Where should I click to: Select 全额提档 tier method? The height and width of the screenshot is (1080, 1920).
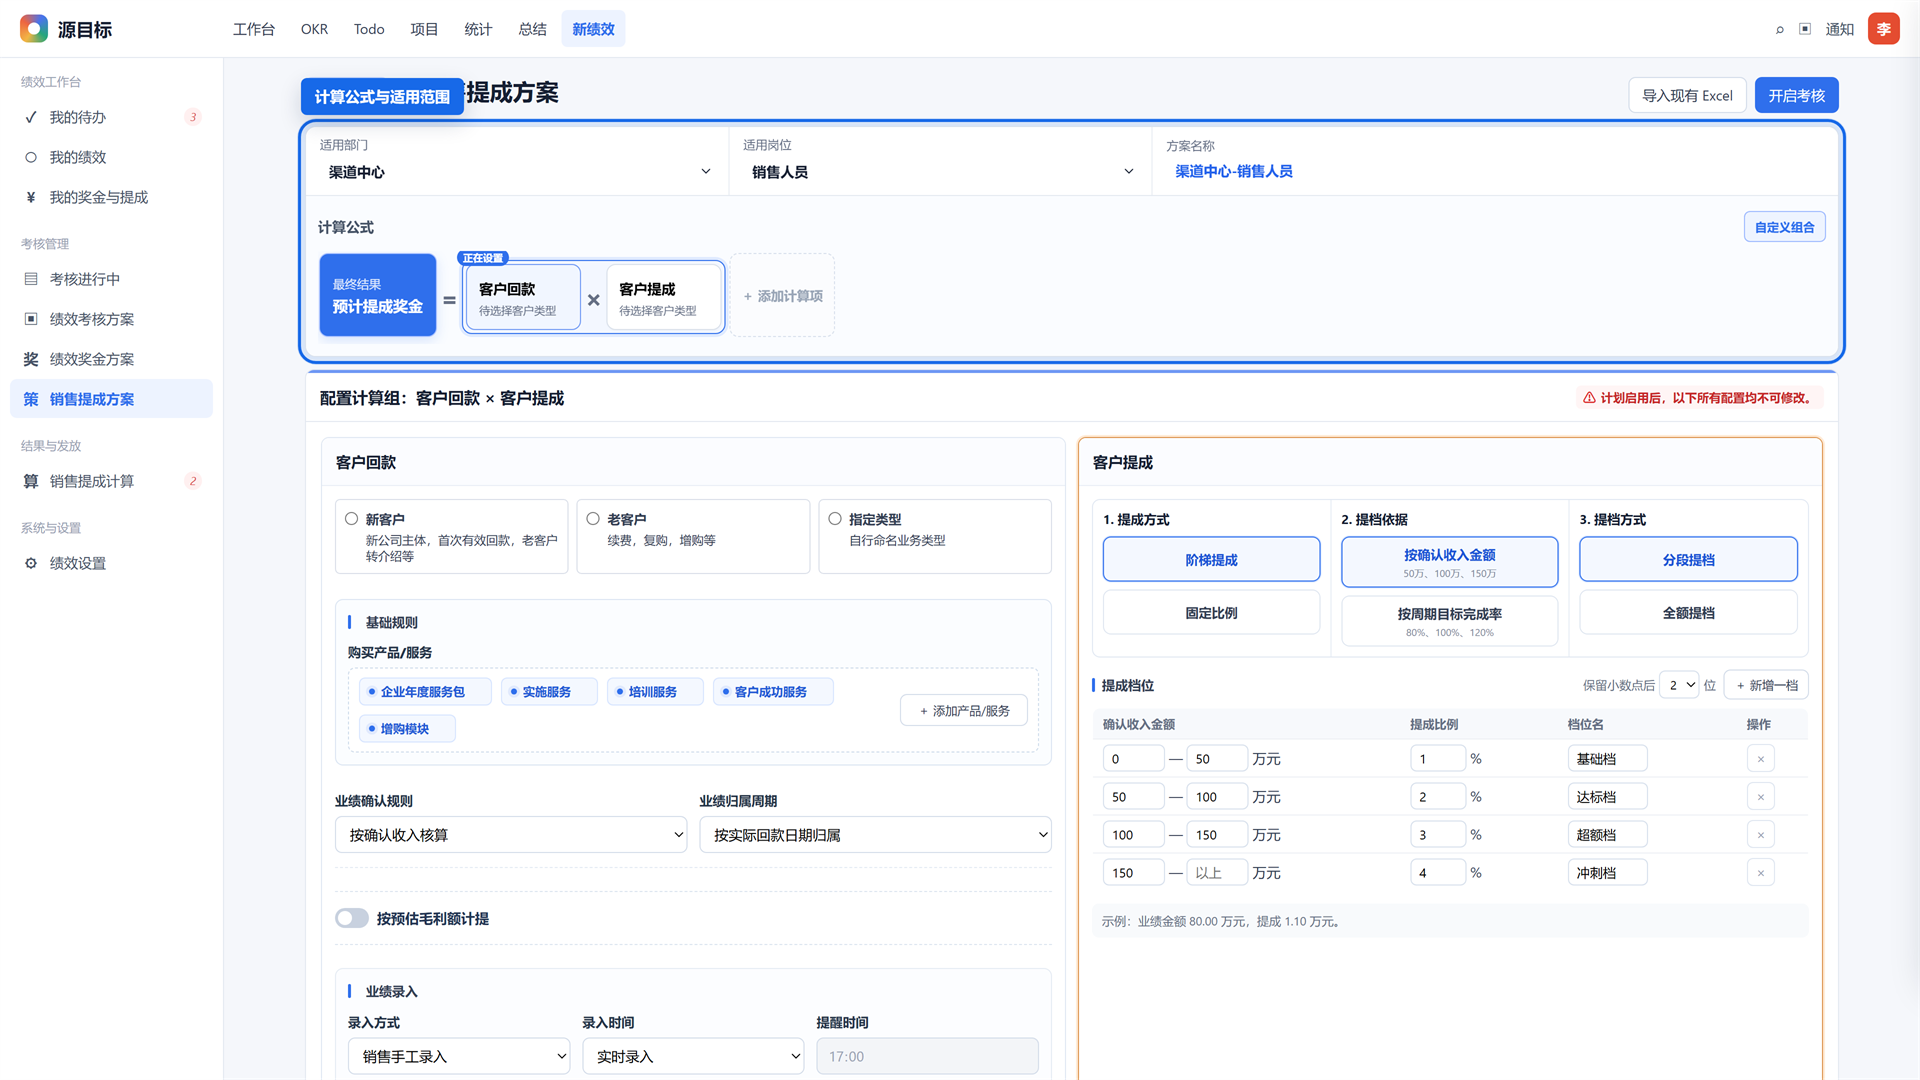[1688, 613]
